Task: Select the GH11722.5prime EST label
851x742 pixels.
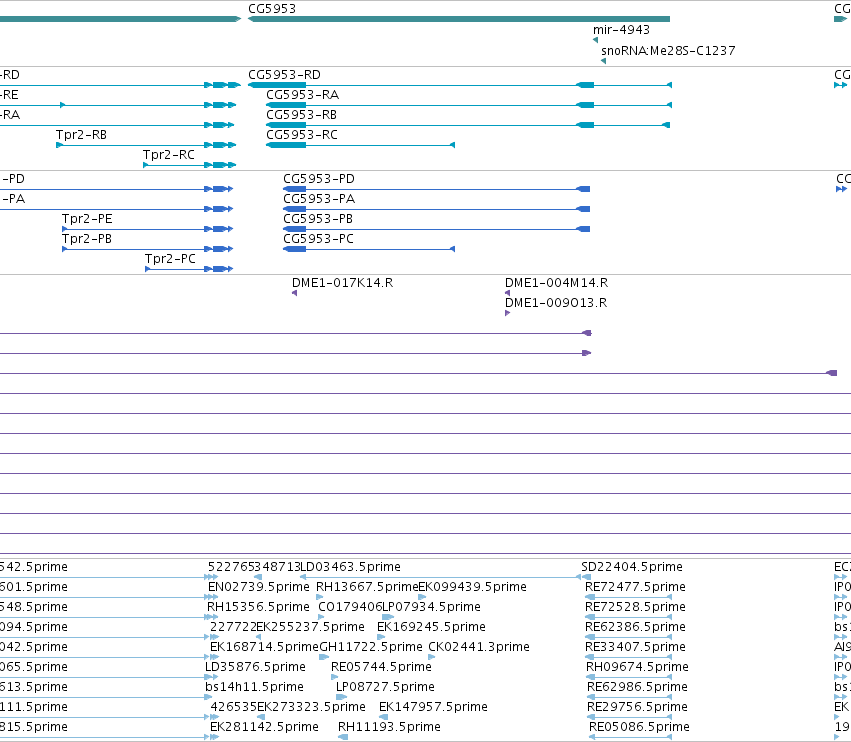Action: 371,647
